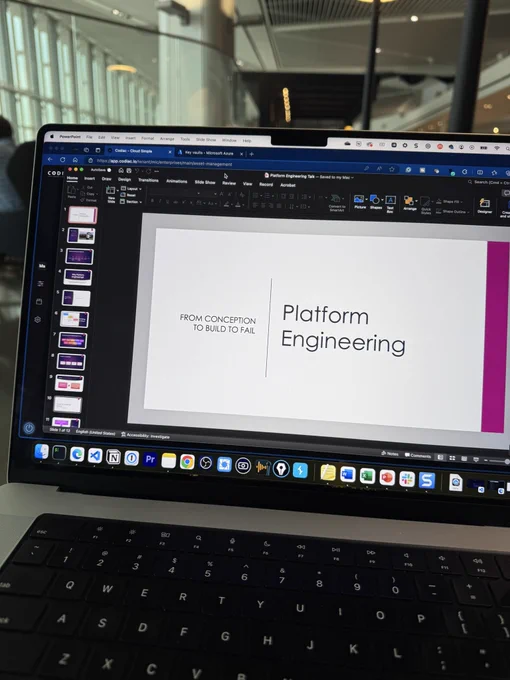Open the Format menu in macOS menu bar
The image size is (510, 680).
click(147, 138)
